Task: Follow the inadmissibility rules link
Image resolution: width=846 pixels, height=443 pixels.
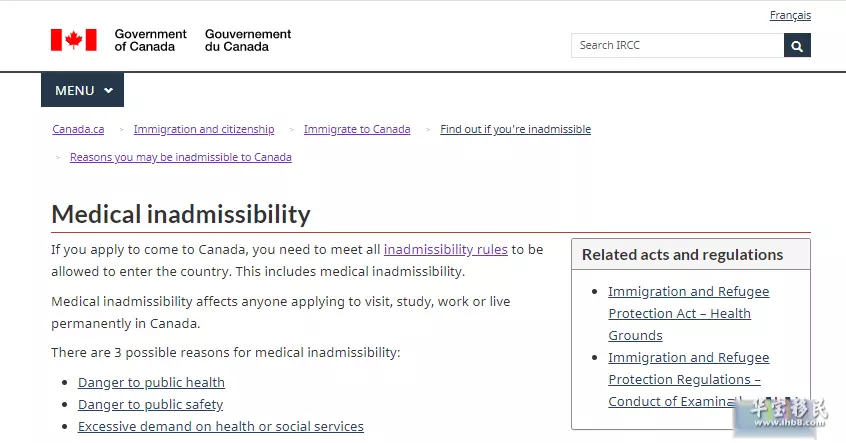Action: tap(446, 250)
